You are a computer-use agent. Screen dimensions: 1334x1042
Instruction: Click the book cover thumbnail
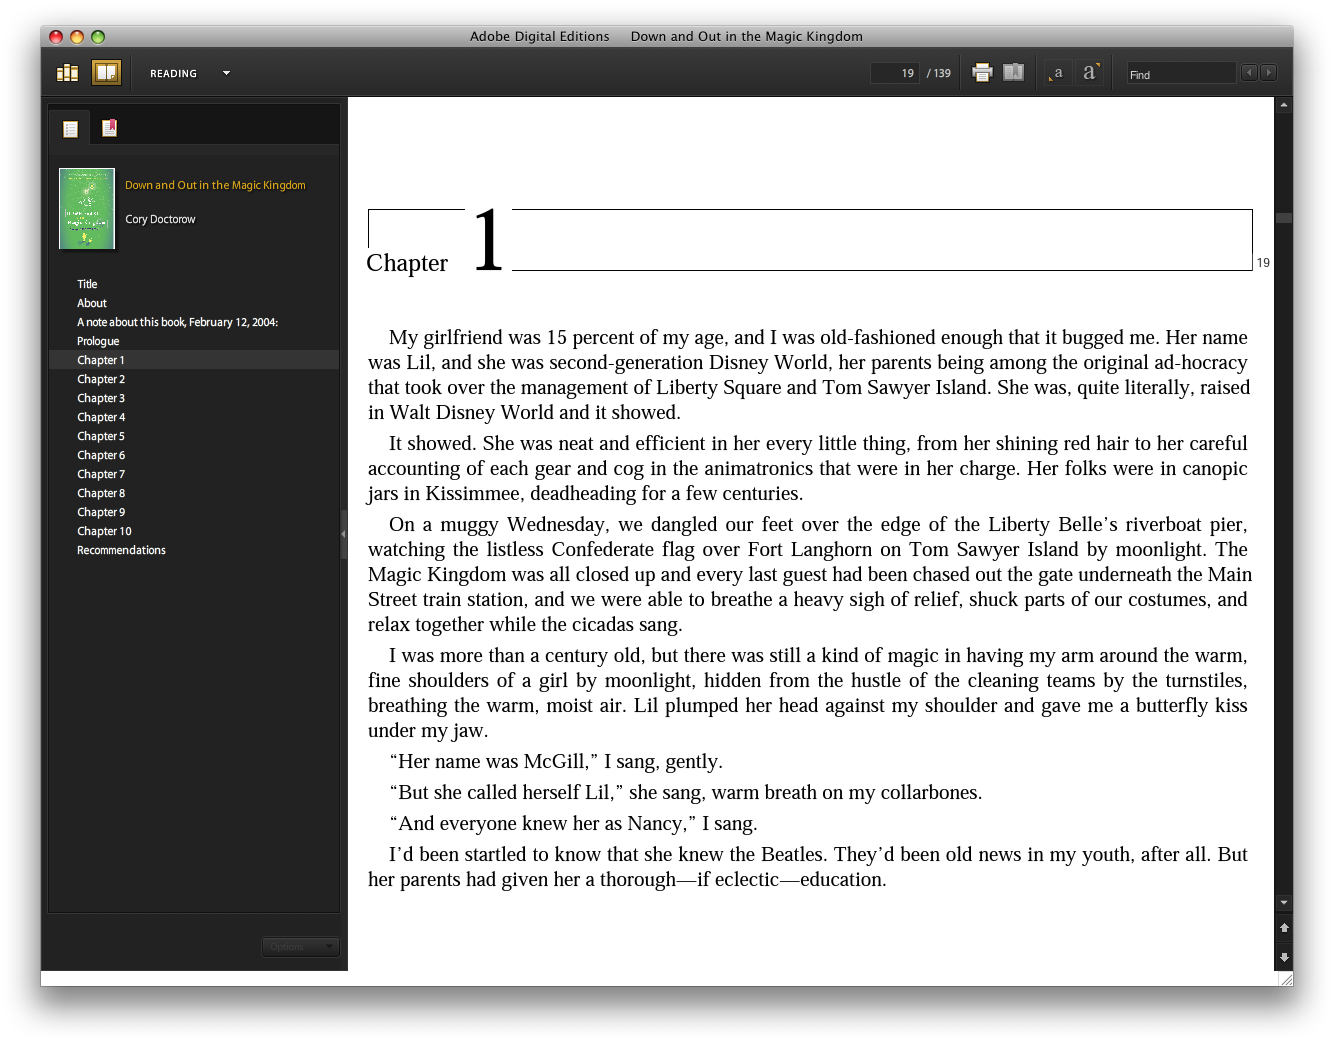[x=87, y=208]
